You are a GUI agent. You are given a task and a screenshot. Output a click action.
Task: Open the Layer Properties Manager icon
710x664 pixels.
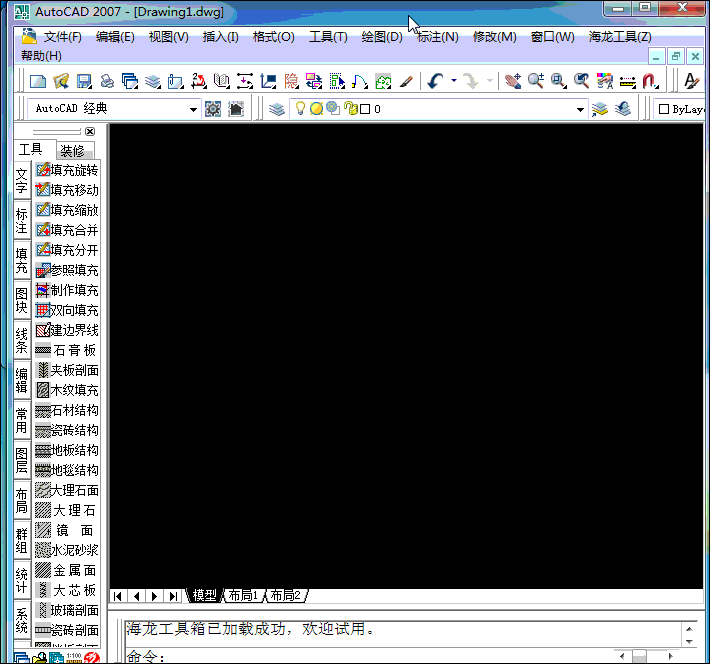point(276,109)
